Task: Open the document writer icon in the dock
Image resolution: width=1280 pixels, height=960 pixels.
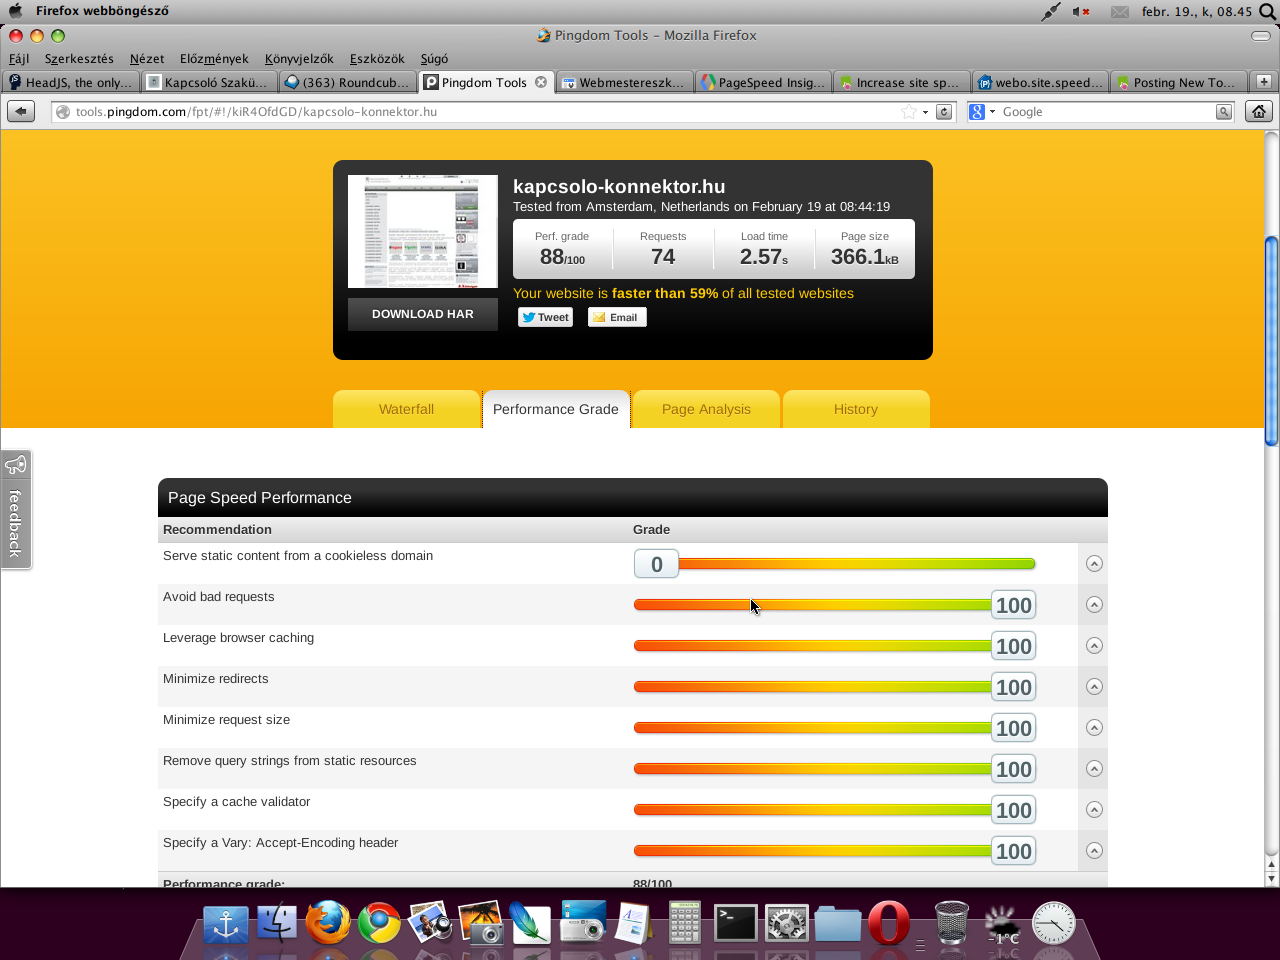Action: [633, 923]
